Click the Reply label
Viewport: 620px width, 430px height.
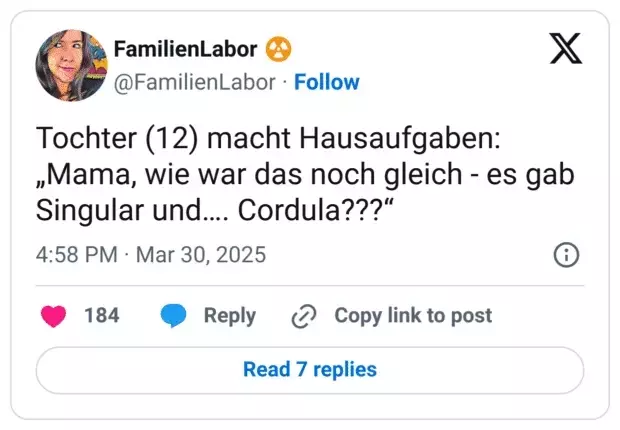point(230,316)
